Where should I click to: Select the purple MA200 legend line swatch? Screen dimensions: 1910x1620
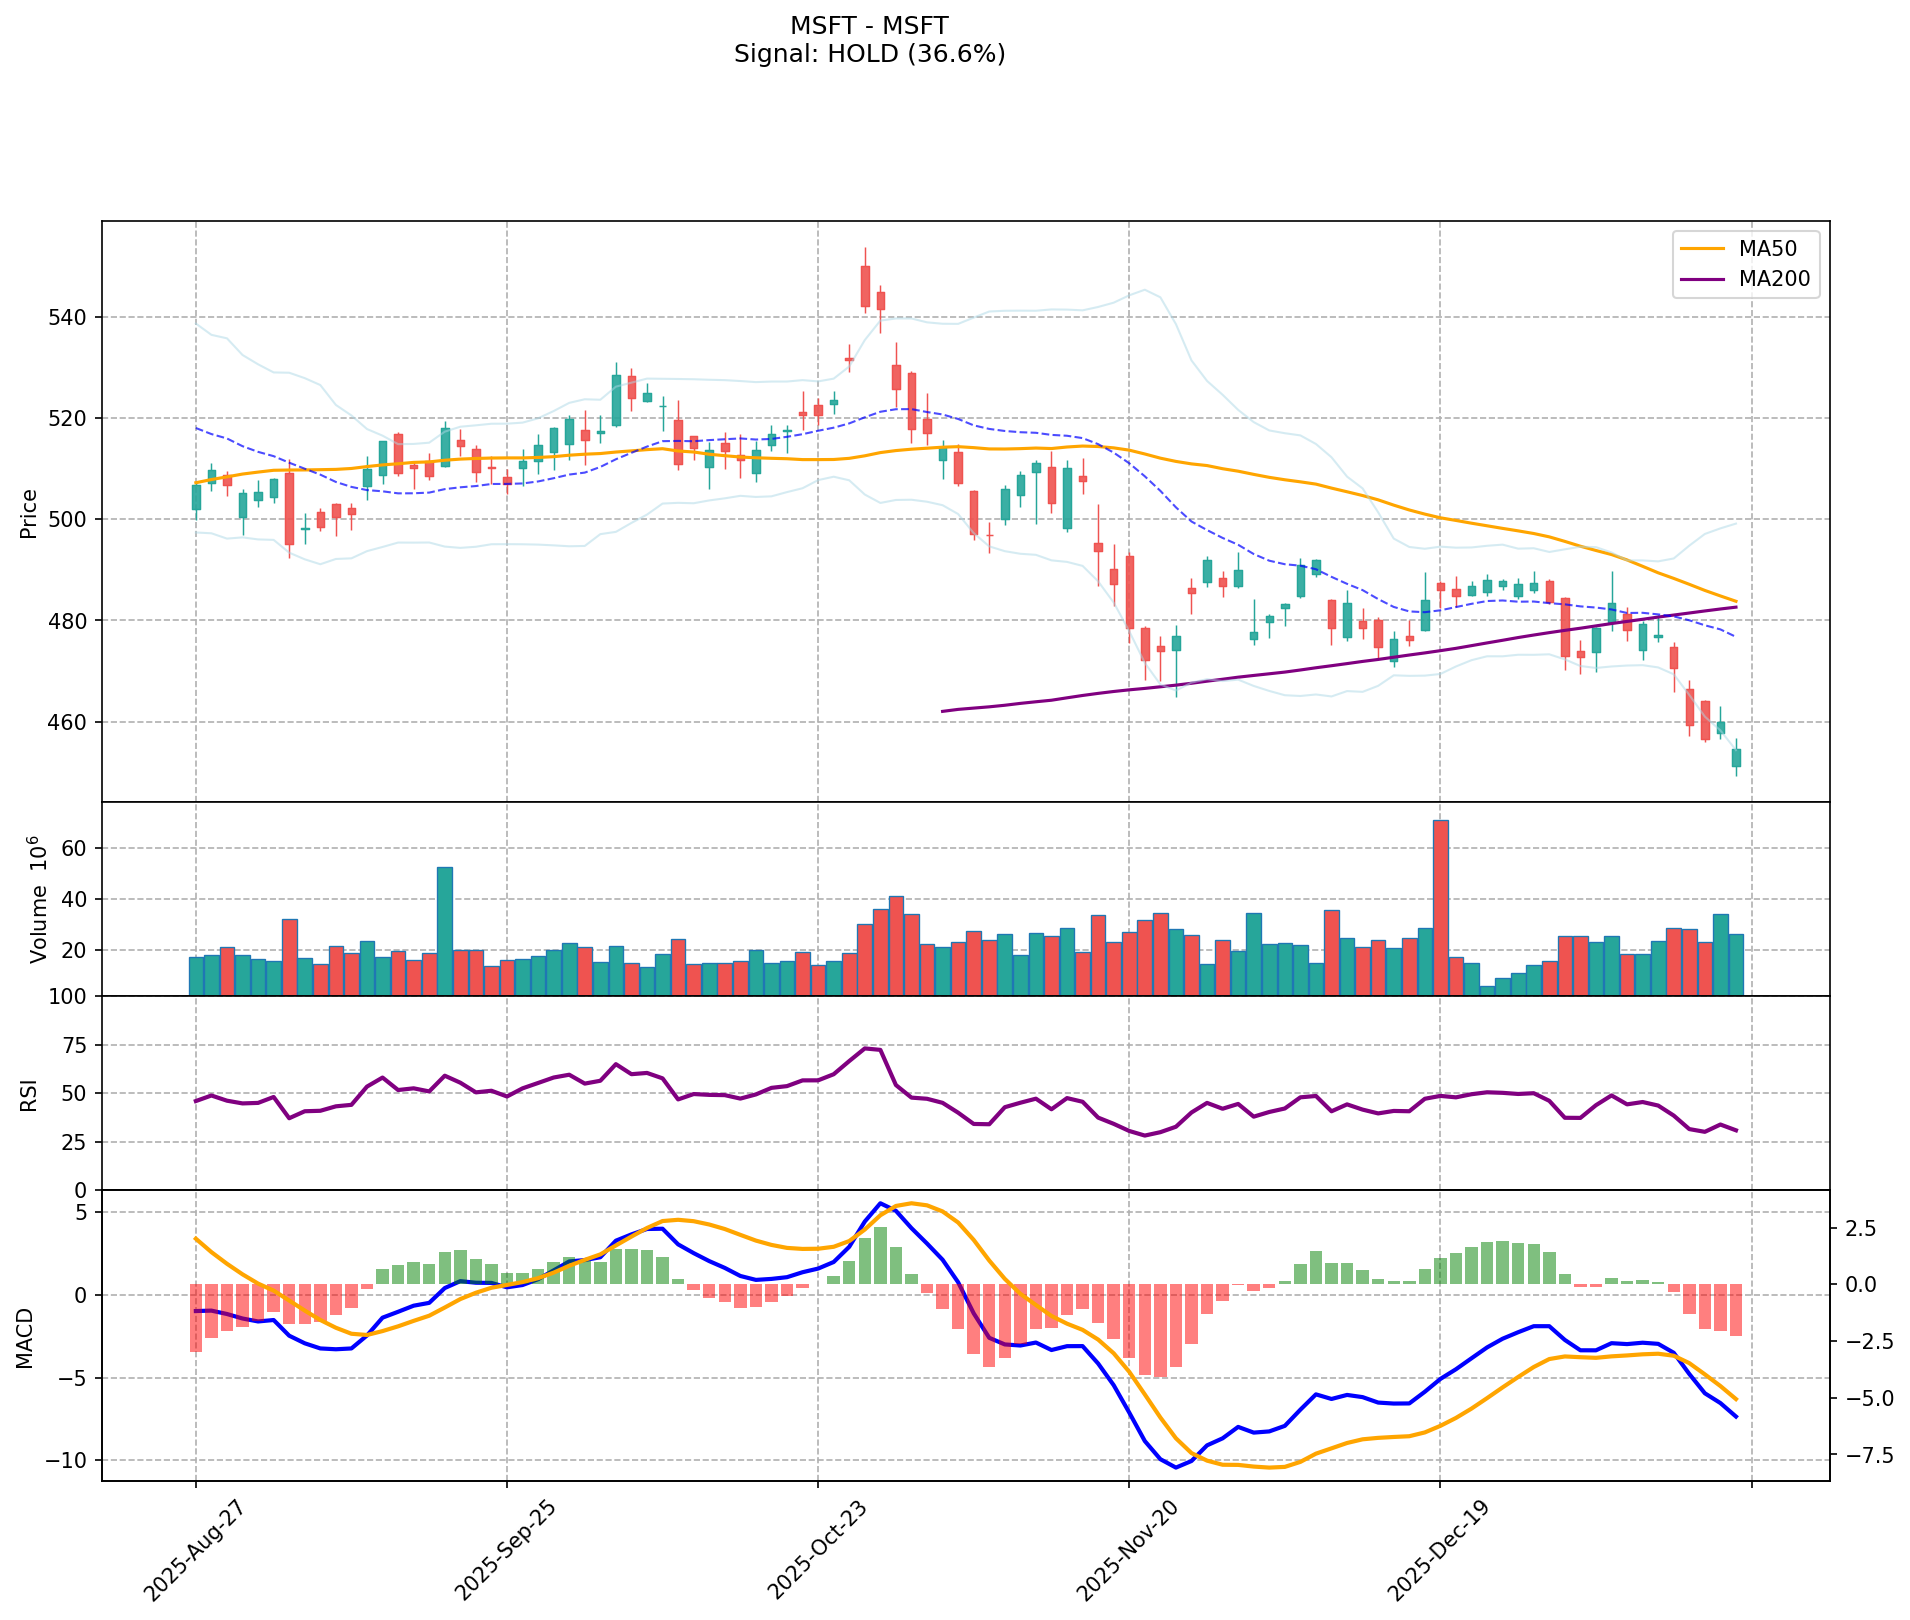[x=1702, y=280]
